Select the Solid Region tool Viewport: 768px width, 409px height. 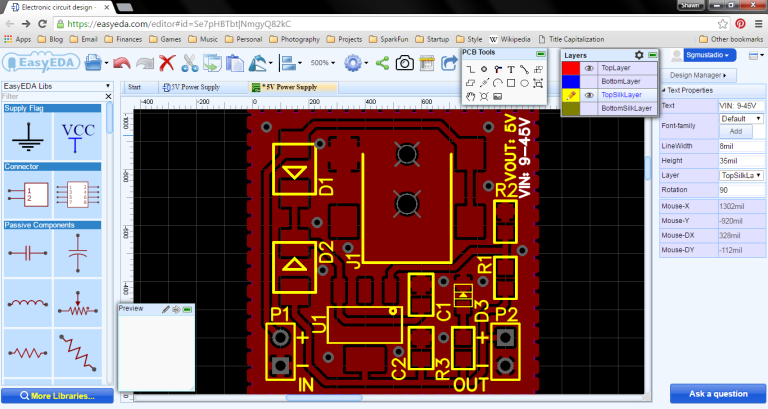470,83
